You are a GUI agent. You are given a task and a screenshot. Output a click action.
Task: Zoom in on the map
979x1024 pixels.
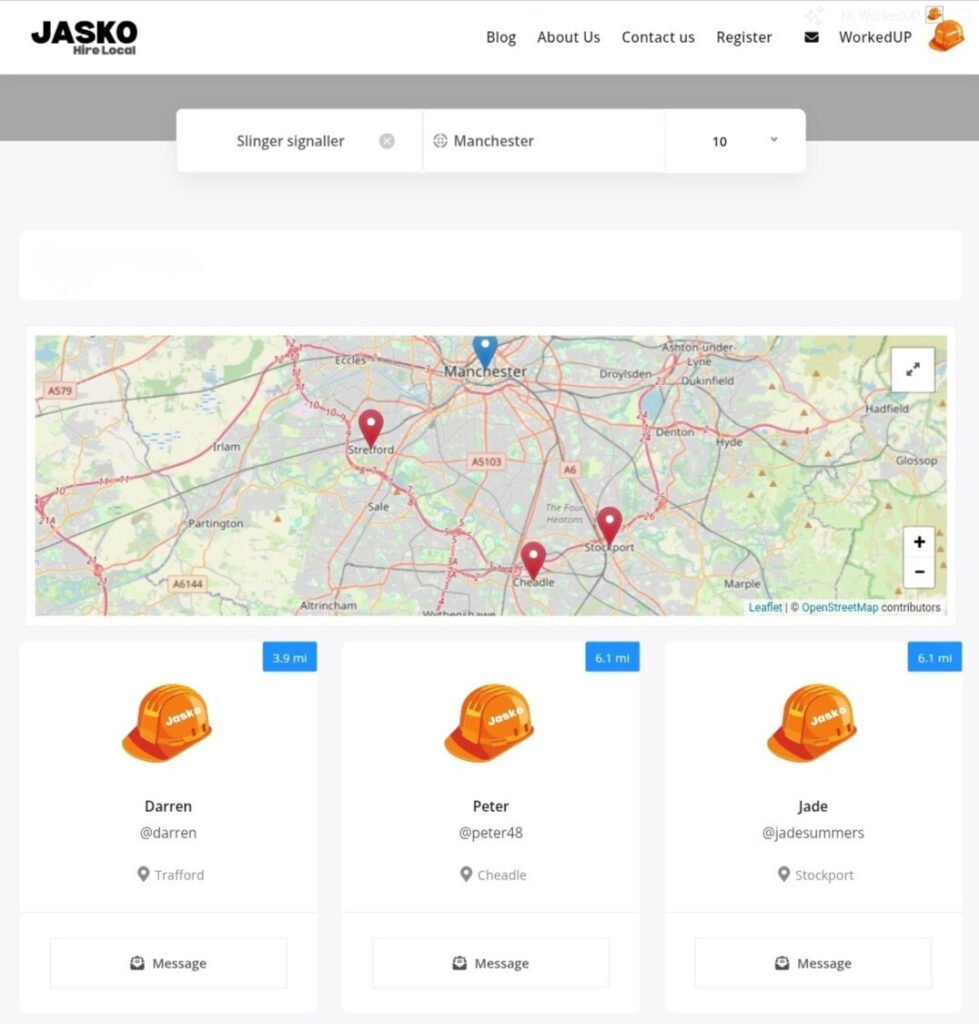tap(918, 542)
